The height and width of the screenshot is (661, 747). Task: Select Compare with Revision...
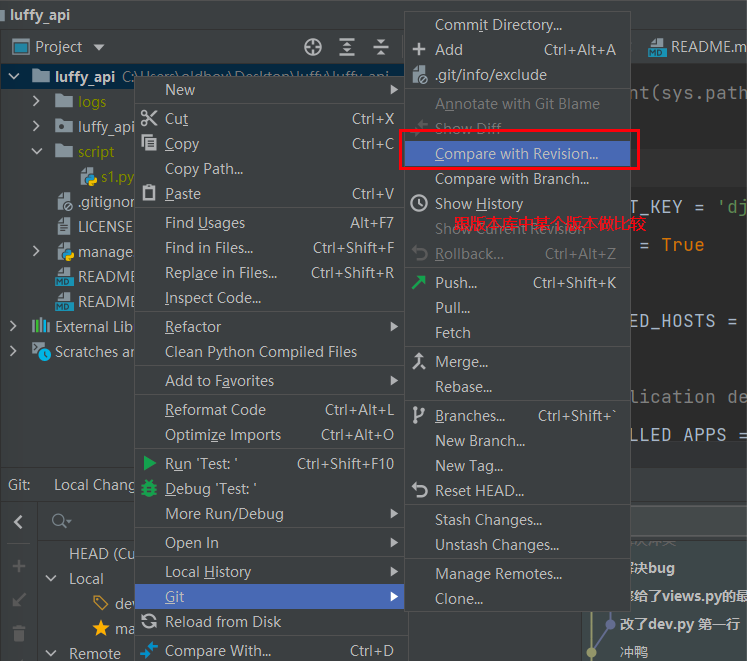(x=517, y=154)
